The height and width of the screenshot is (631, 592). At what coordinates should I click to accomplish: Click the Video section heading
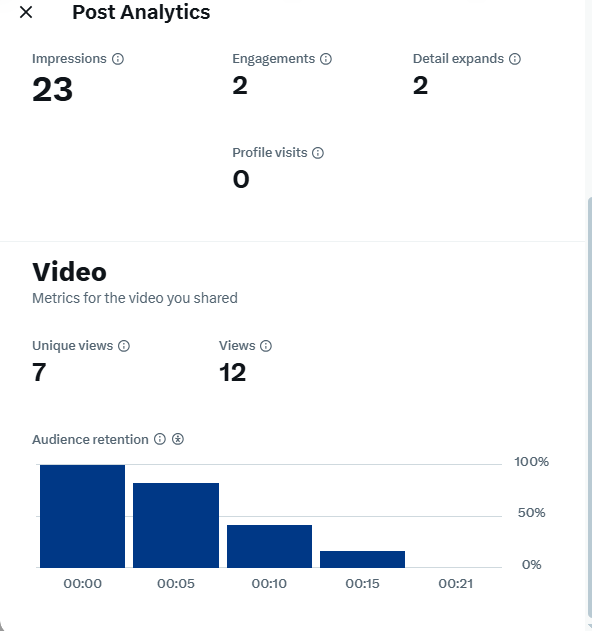pyautogui.click(x=69, y=272)
